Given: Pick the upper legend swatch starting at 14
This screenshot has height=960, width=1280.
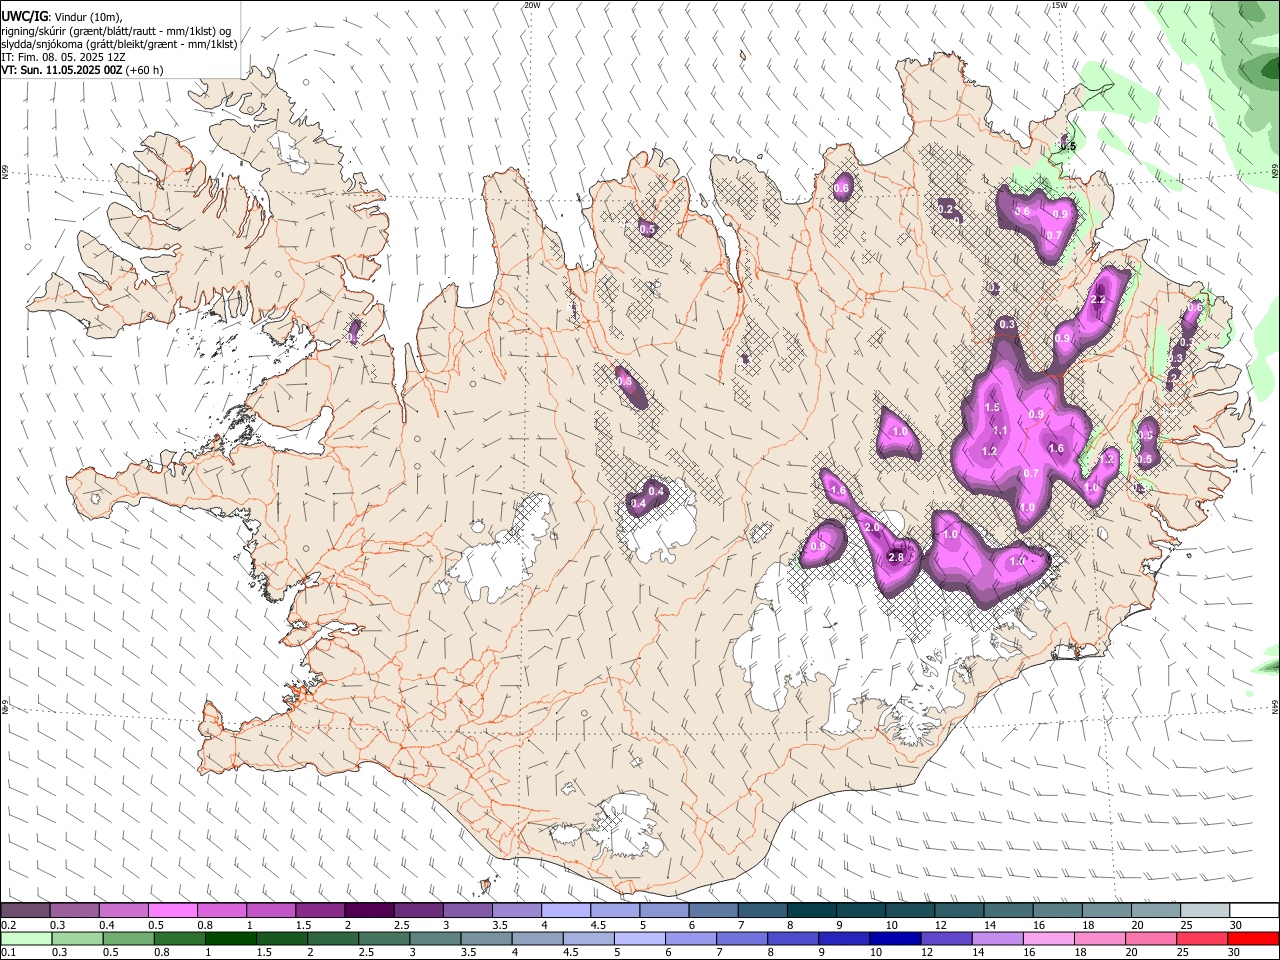Looking at the screenshot, I should pos(1008,911).
